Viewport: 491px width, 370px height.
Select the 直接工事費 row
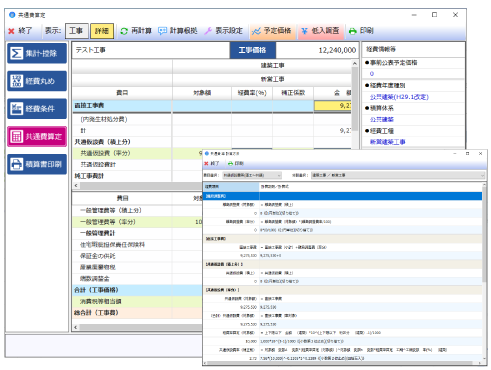coord(212,106)
